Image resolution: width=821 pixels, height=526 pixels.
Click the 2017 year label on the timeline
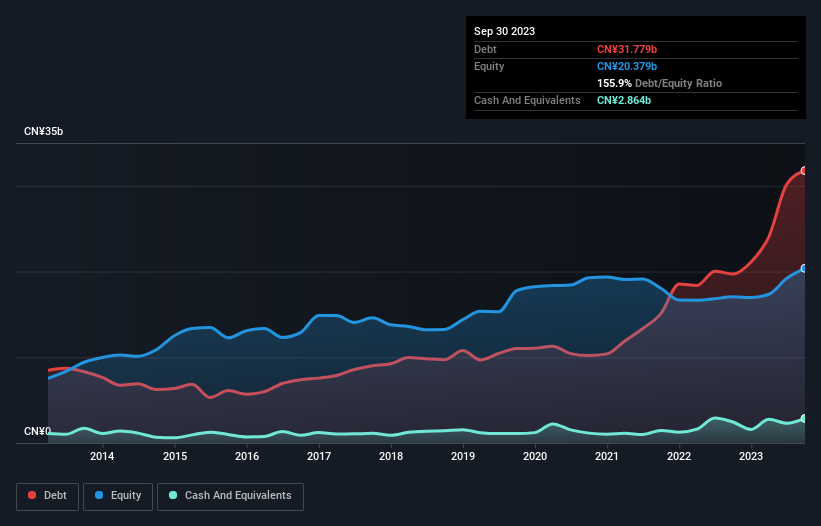point(319,457)
